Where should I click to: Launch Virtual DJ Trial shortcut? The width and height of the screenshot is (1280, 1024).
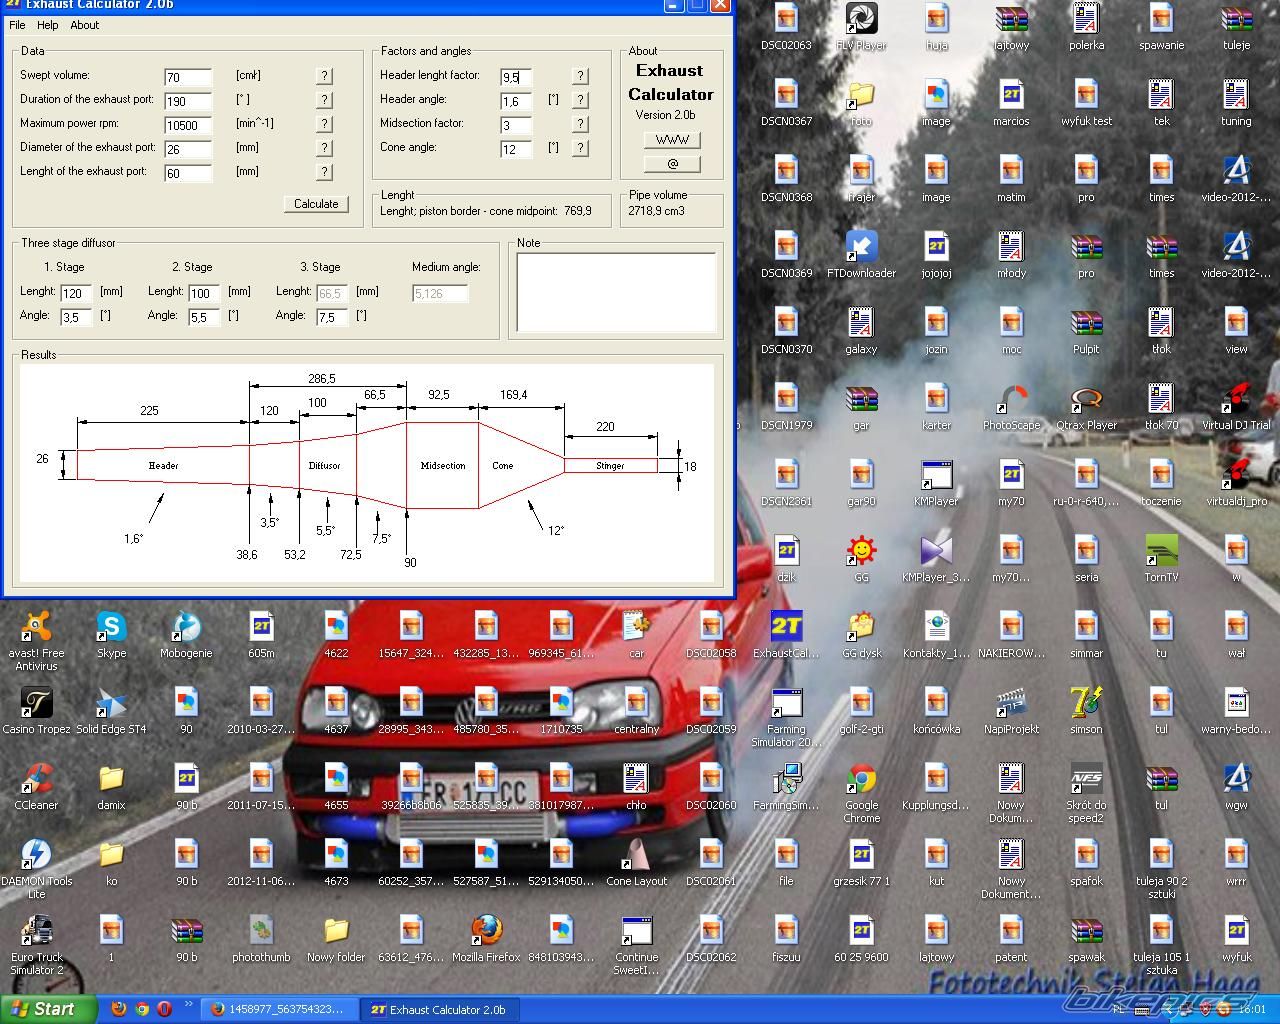pos(1236,400)
